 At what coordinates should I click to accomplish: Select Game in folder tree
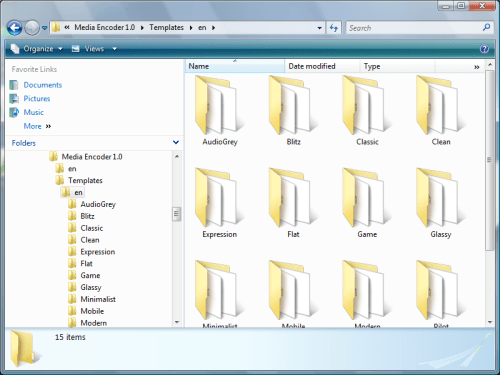coord(90,276)
